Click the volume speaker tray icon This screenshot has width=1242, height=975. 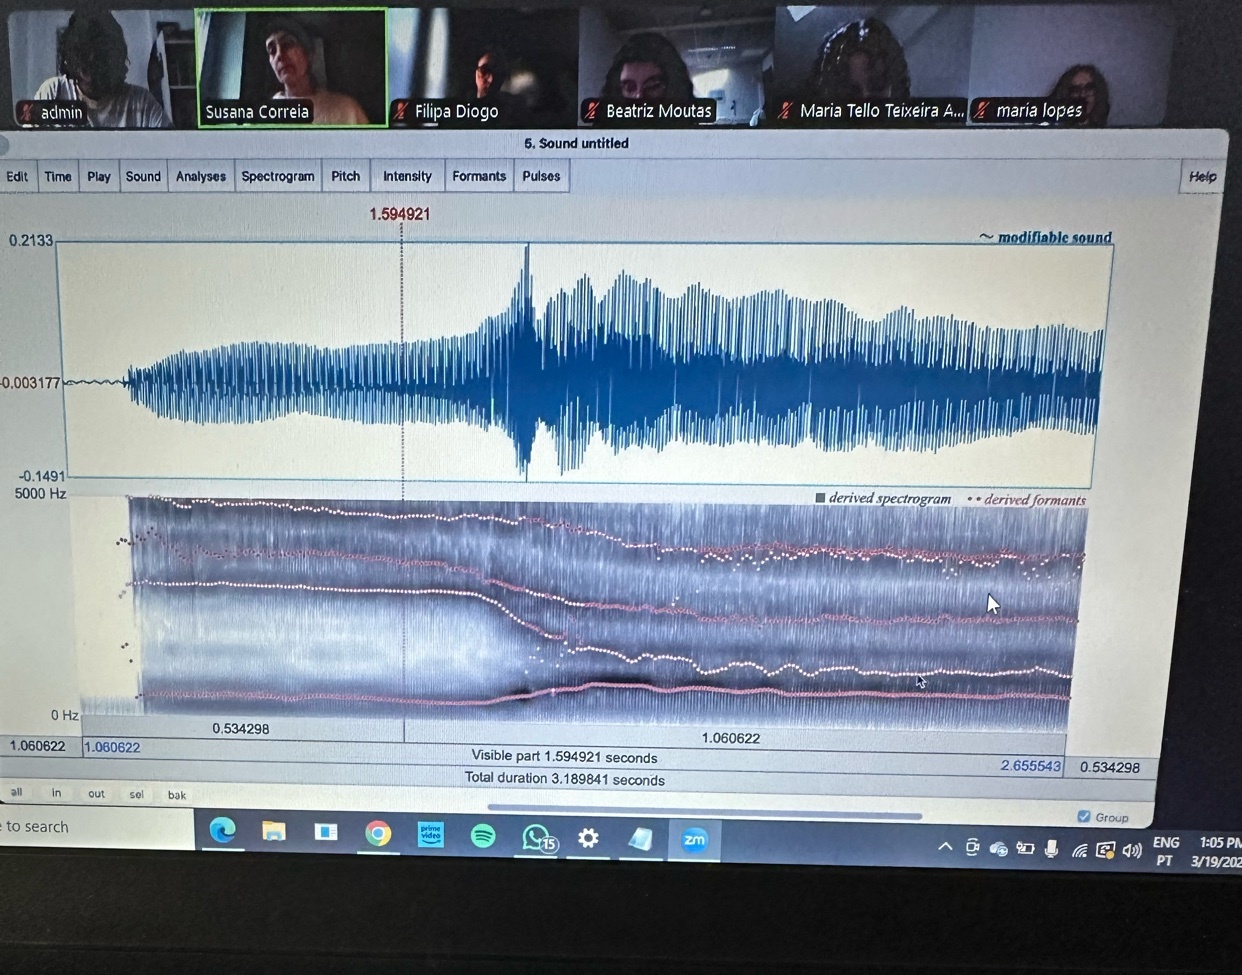(x=1132, y=850)
